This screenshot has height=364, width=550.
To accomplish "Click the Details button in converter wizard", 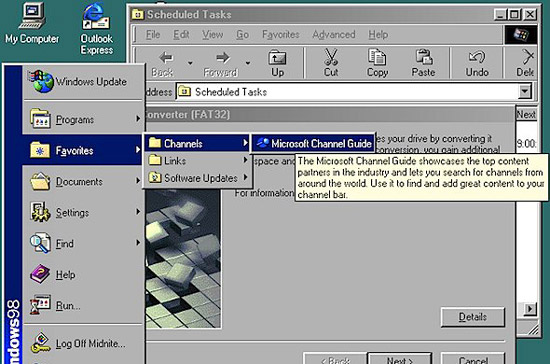I will coord(472,317).
